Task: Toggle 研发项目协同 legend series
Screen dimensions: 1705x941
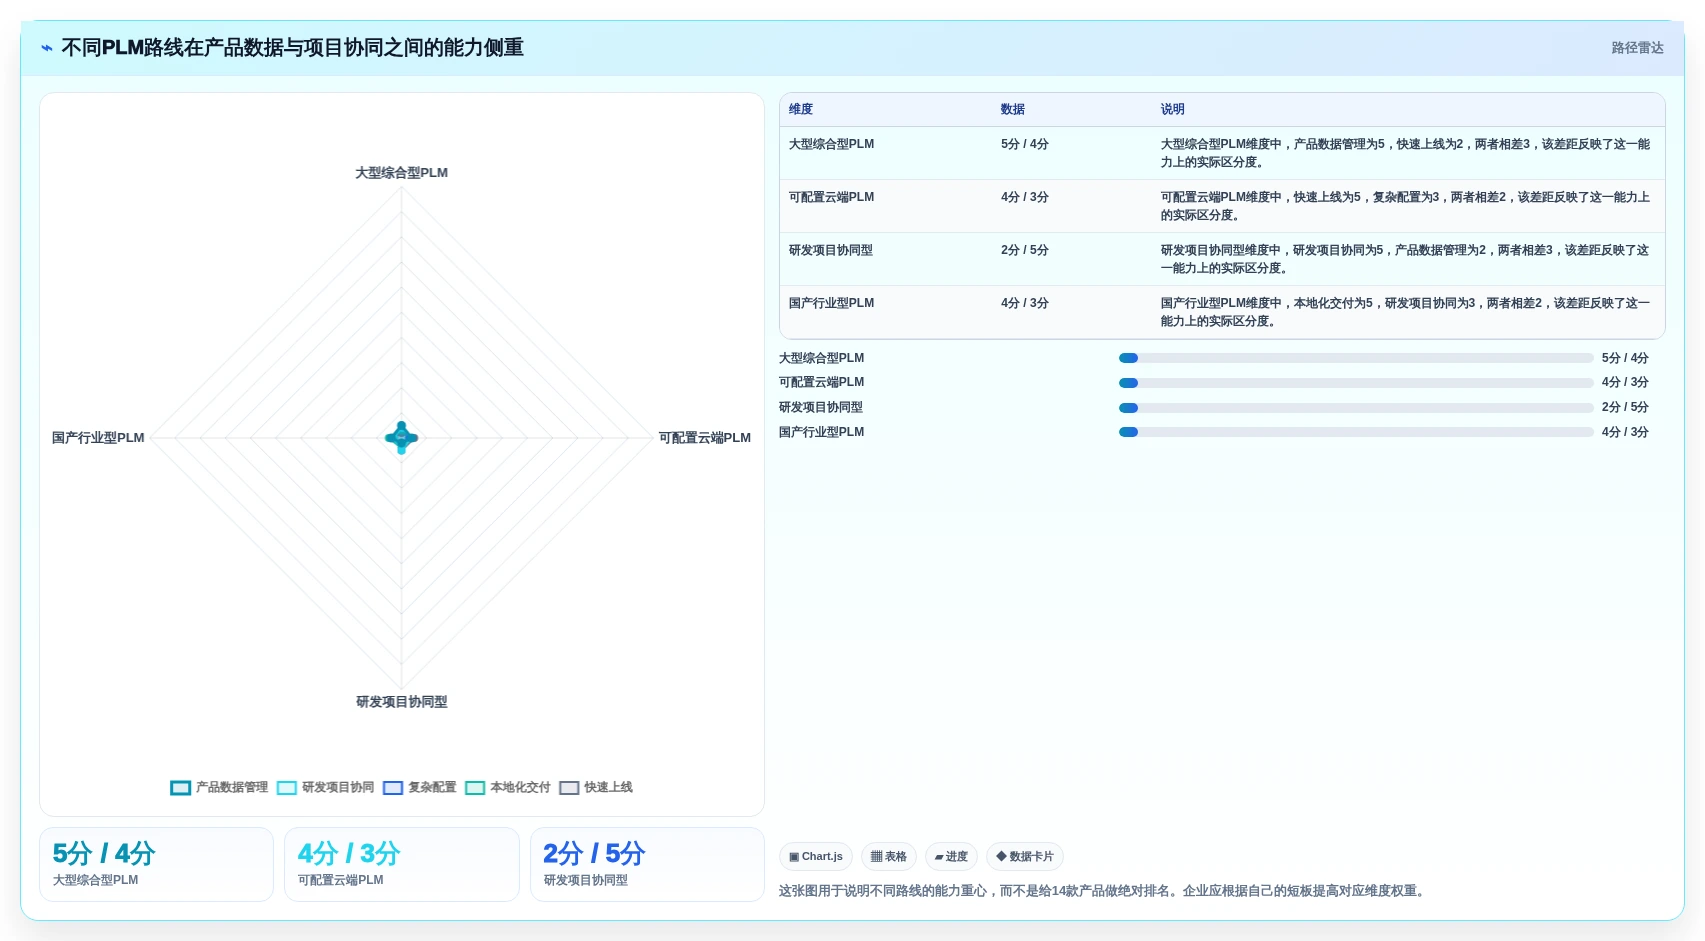Action: (x=325, y=787)
